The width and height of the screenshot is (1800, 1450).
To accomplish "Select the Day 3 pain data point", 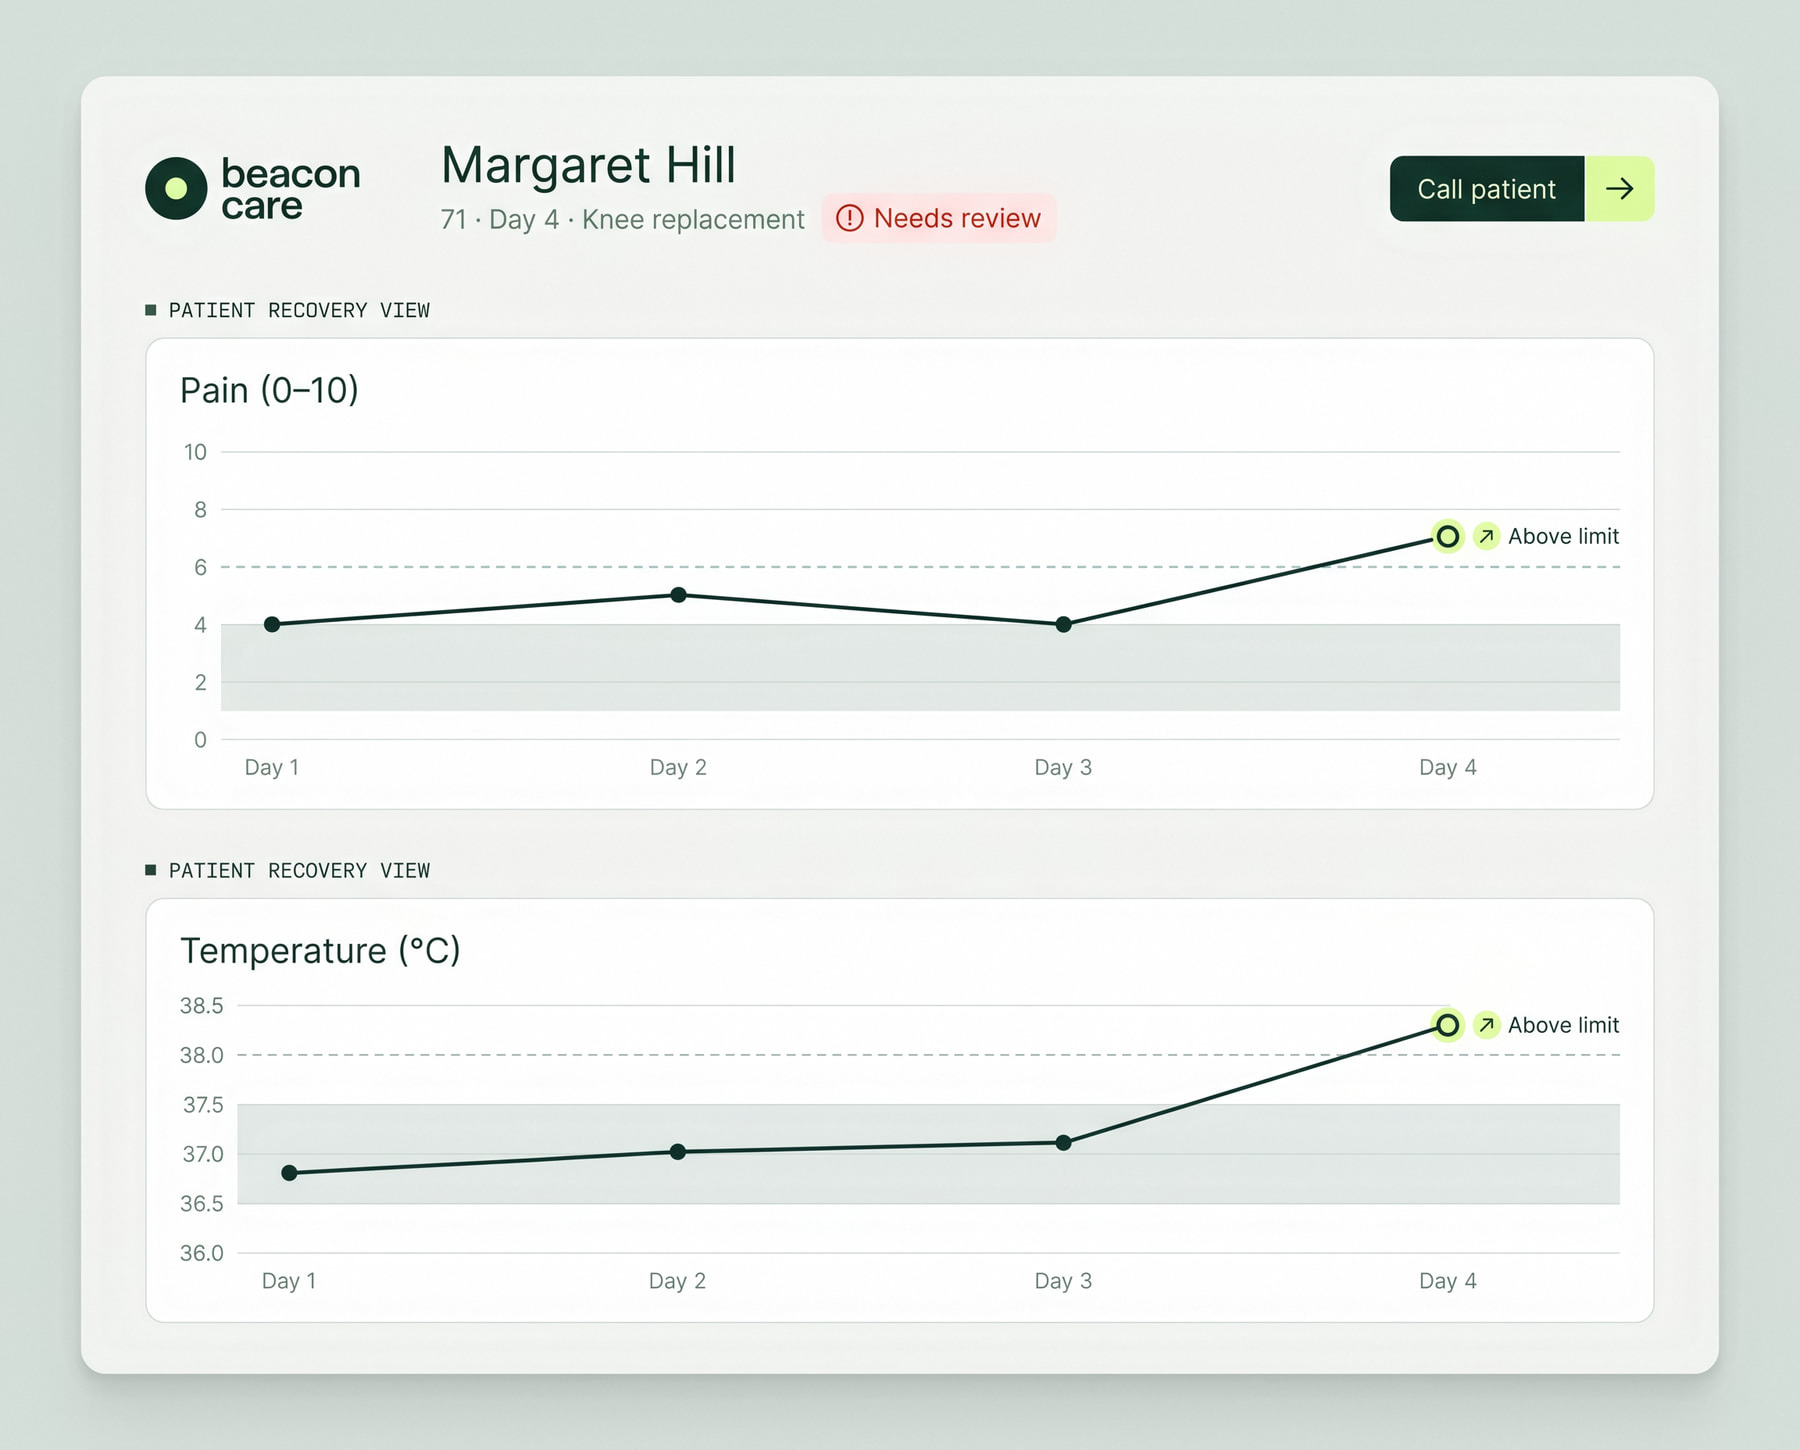I will (1063, 624).
